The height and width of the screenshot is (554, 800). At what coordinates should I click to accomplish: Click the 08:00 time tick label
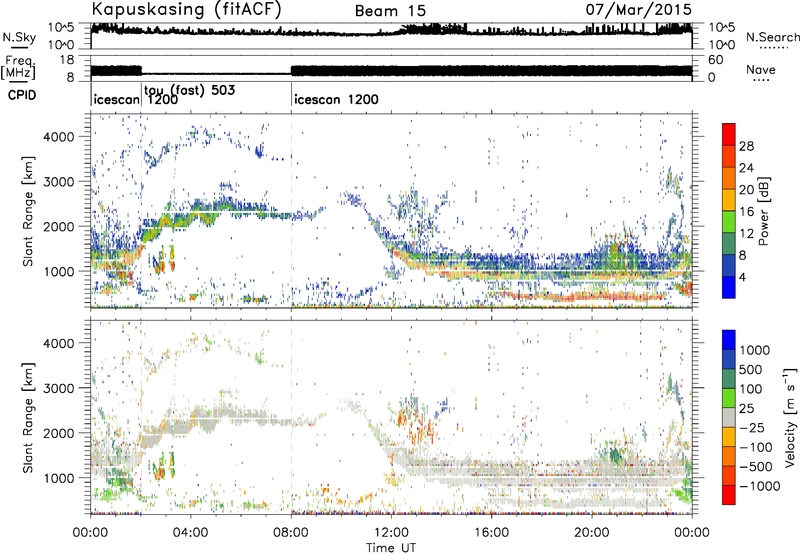click(291, 533)
